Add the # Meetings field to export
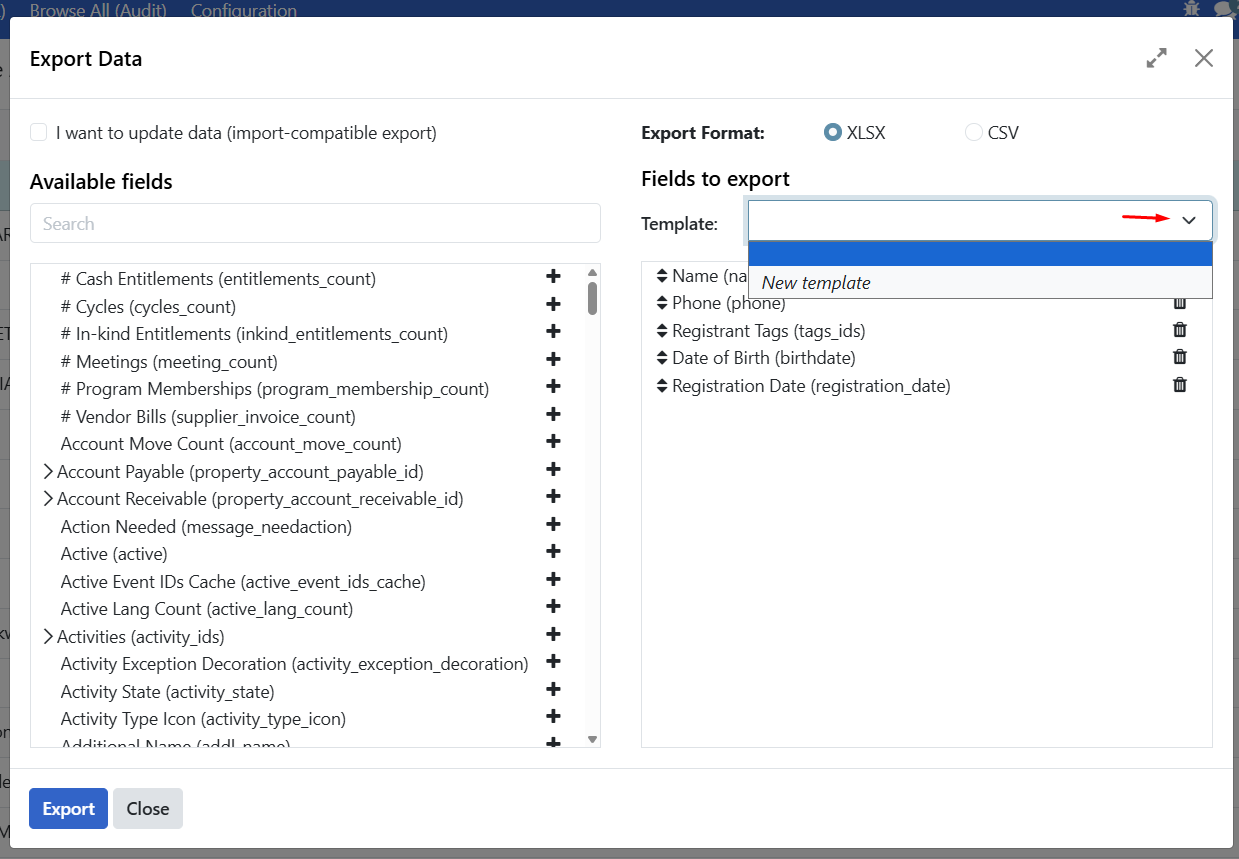Viewport: 1239px width, 859px height. coord(553,360)
